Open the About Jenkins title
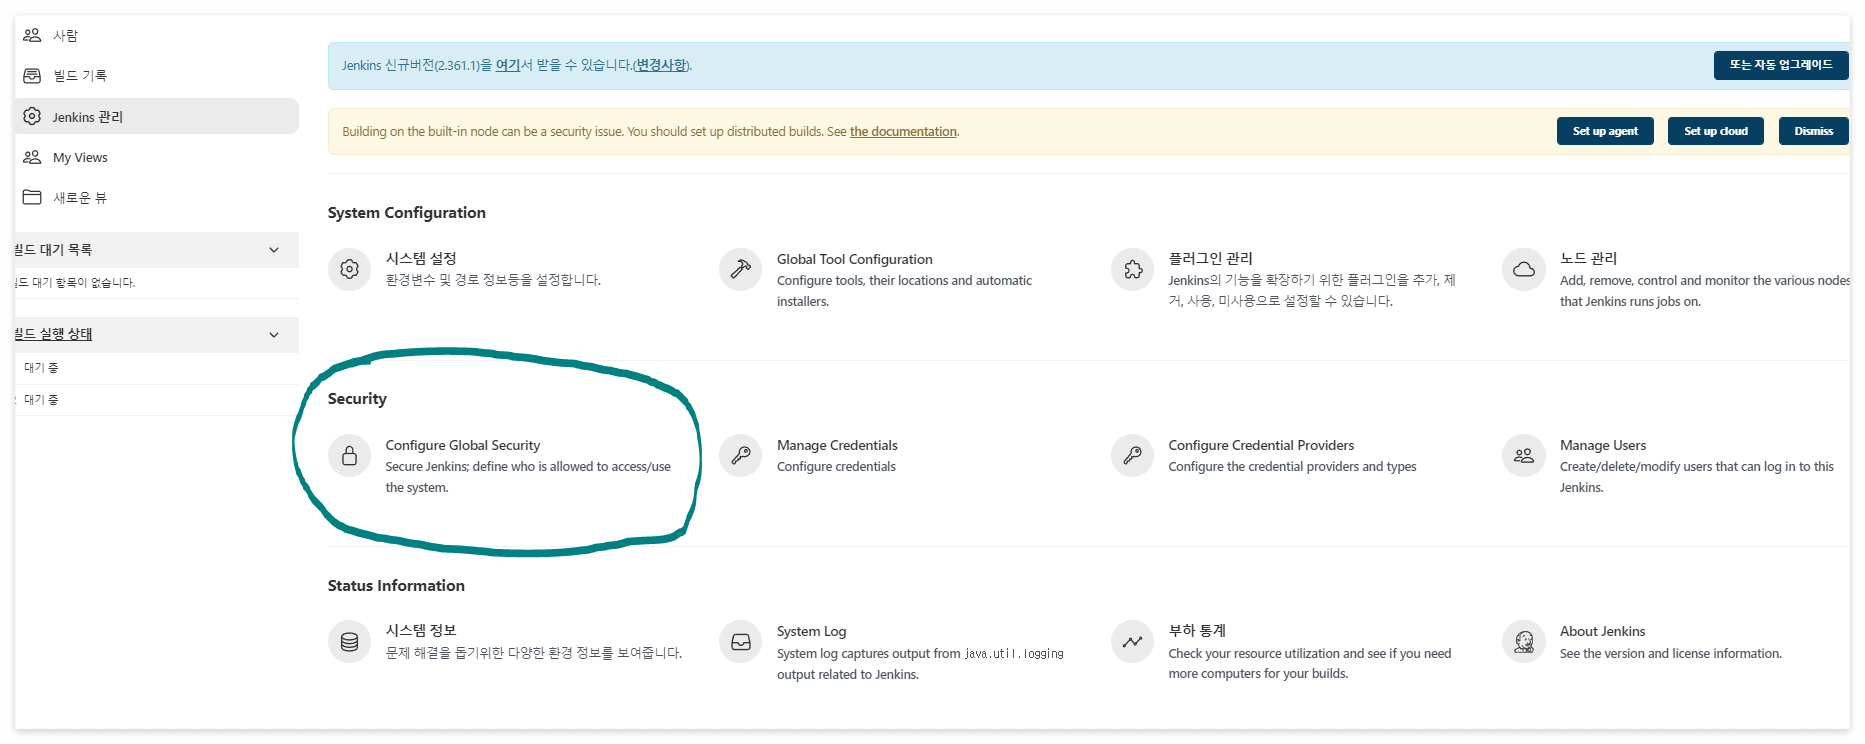 (x=1602, y=631)
